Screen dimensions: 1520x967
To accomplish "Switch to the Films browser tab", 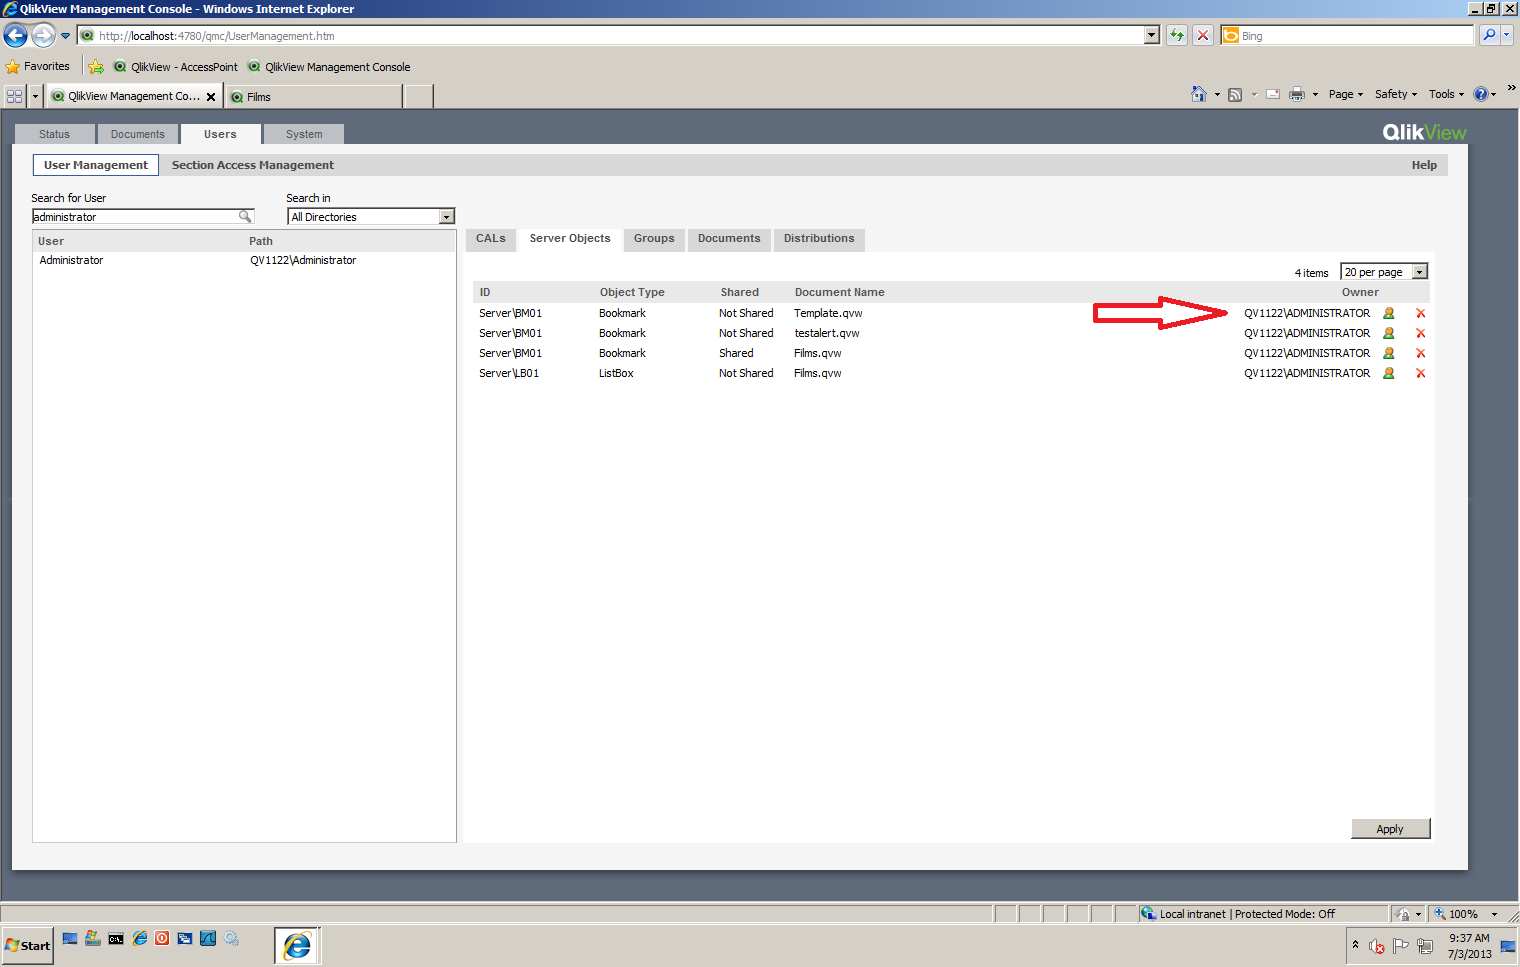I will pos(314,97).
